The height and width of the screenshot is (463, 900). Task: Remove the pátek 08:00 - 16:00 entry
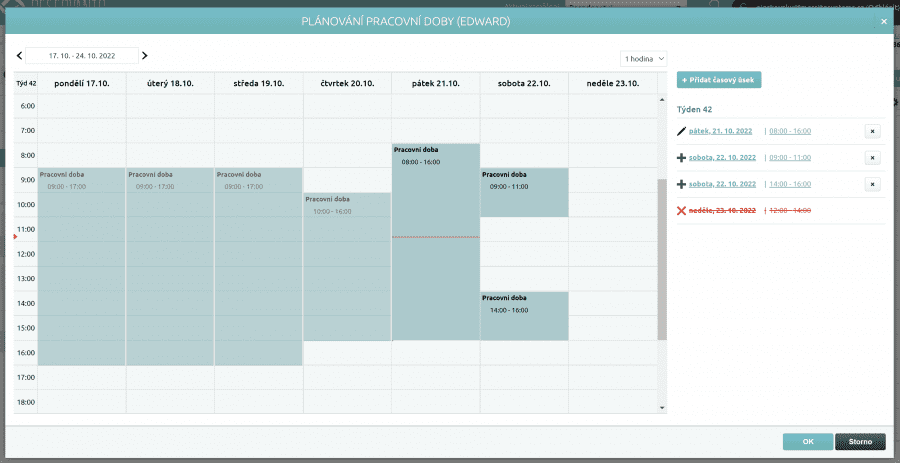coord(871,131)
